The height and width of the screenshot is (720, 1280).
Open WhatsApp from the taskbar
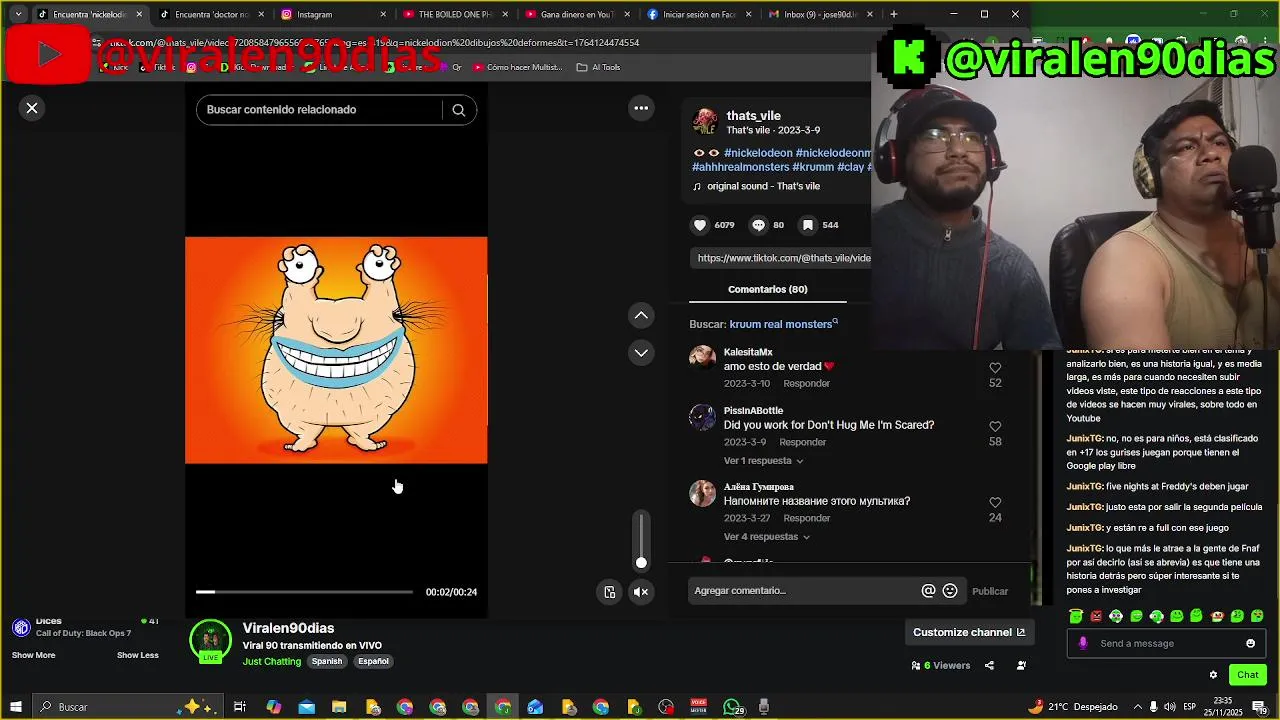(733, 707)
